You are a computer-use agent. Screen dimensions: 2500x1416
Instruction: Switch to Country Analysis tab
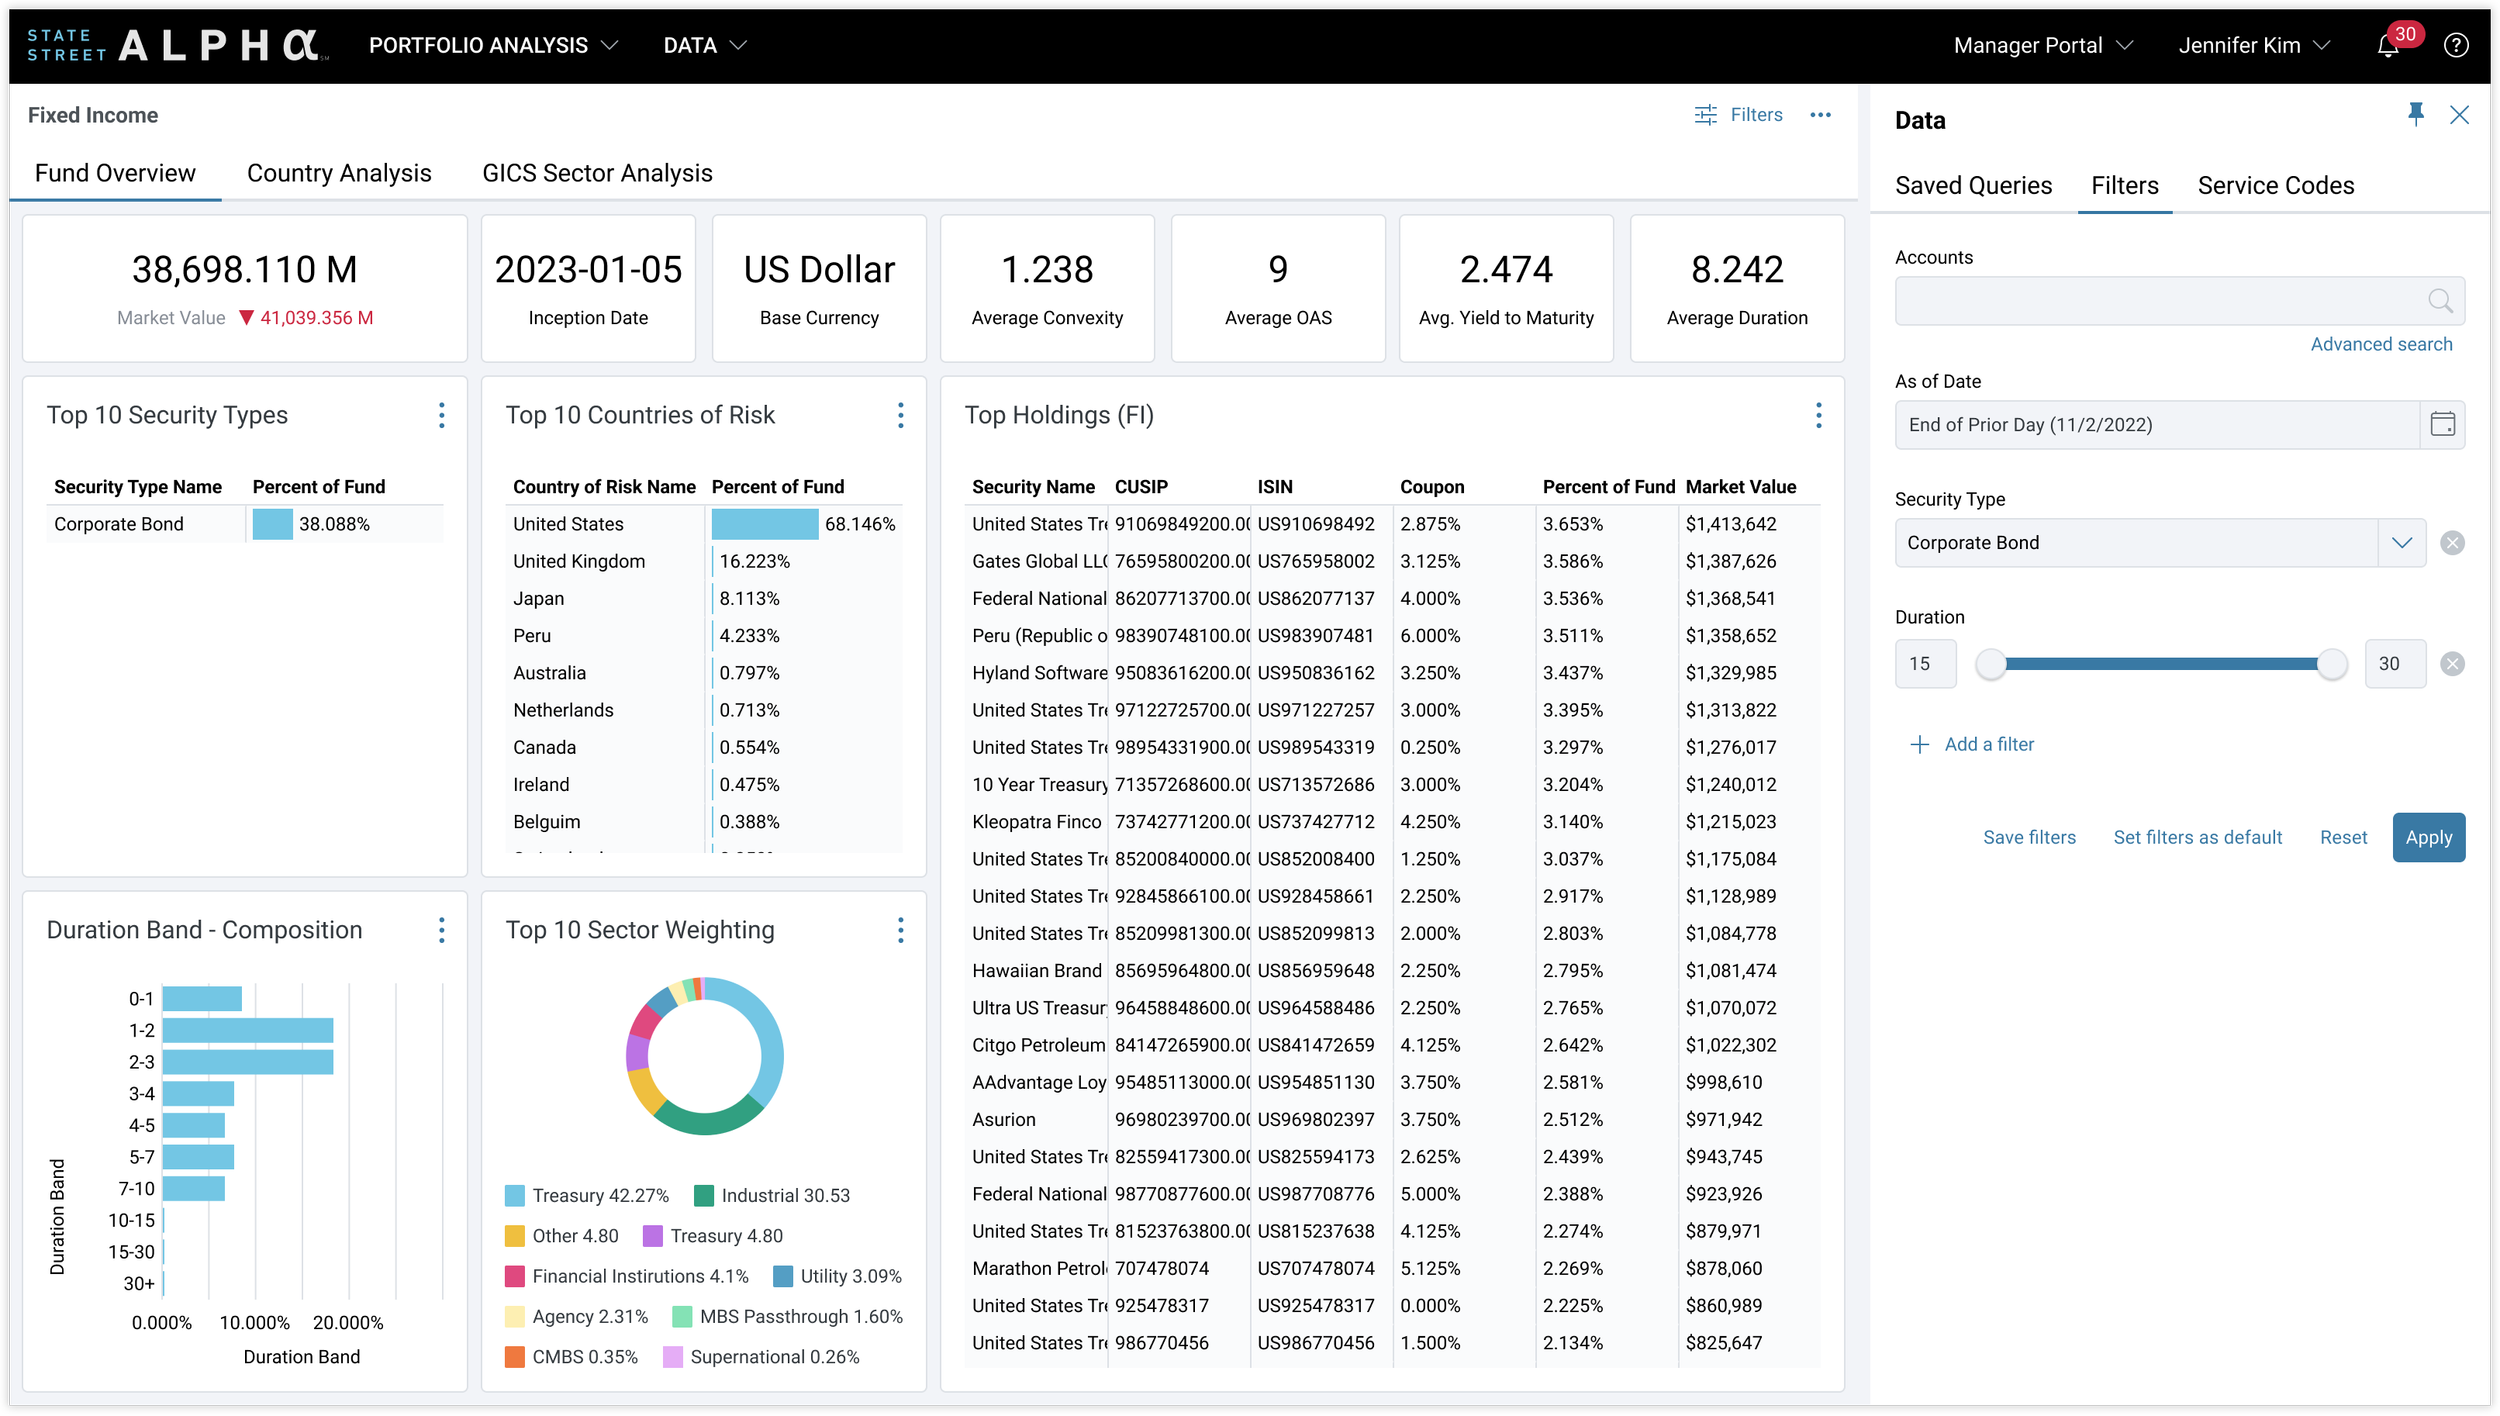coord(339,173)
